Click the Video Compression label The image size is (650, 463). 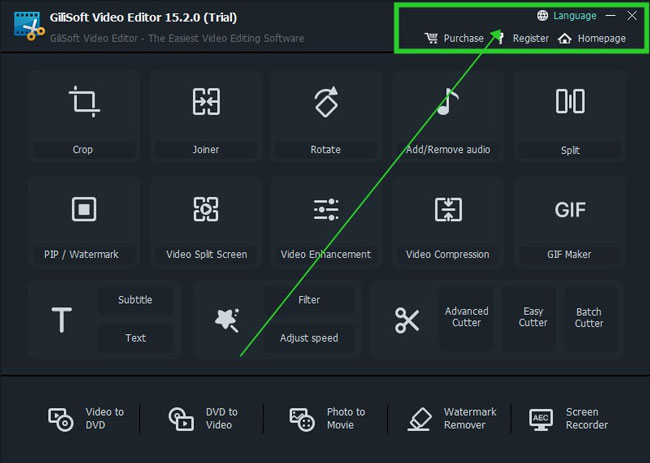(x=447, y=254)
